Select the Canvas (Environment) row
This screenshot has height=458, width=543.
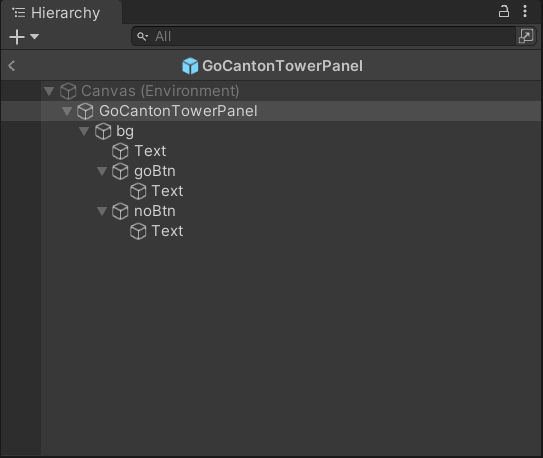(x=271, y=91)
